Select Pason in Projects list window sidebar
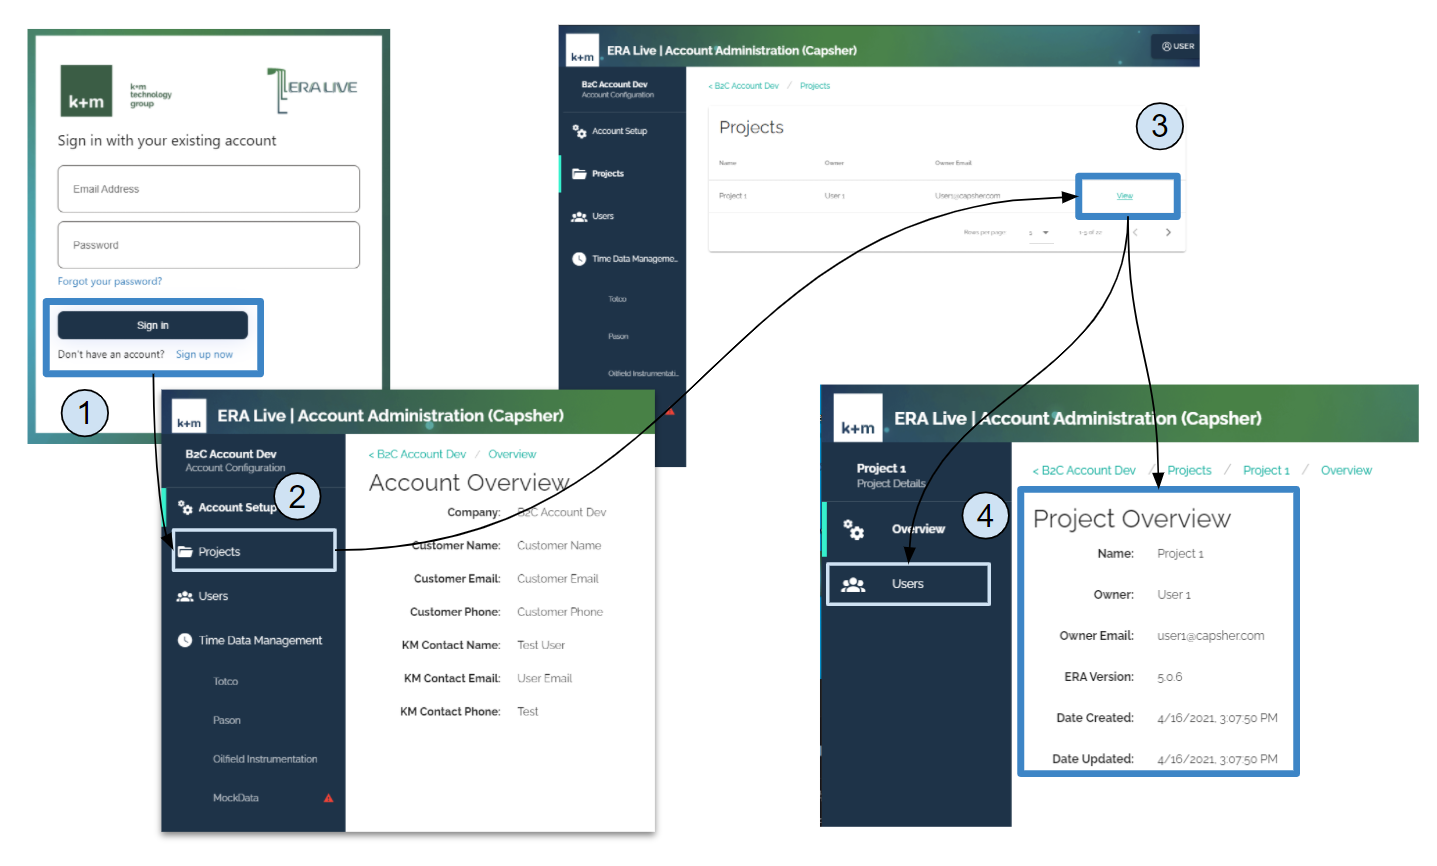 click(x=618, y=337)
